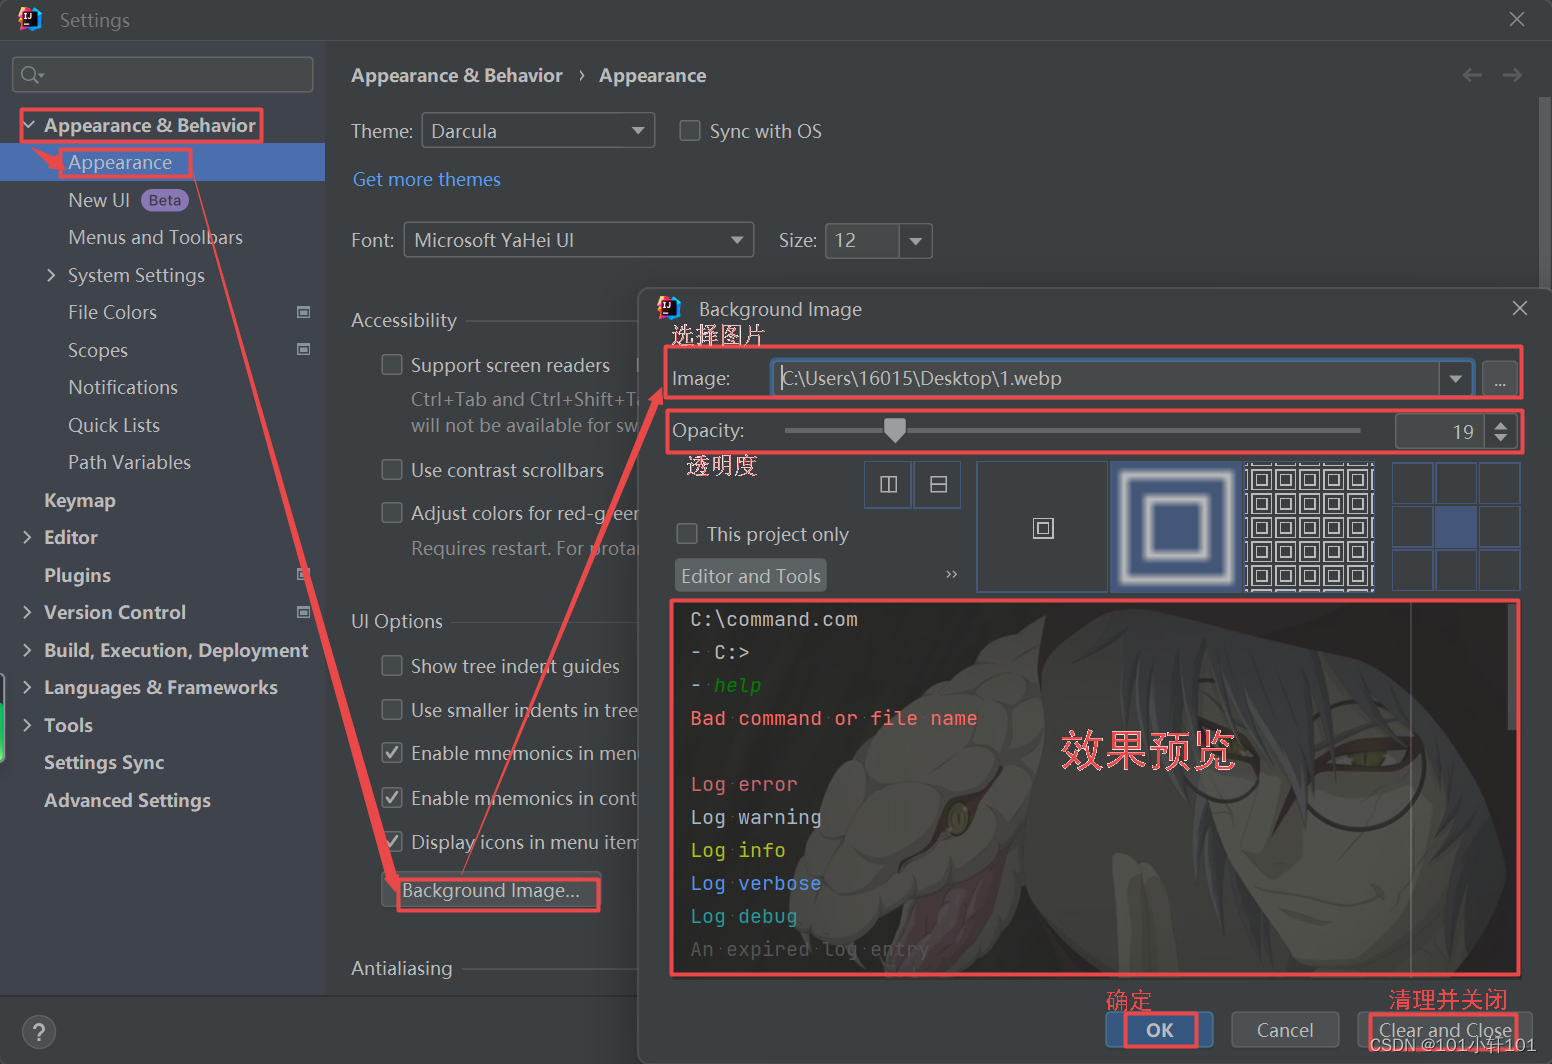The width and height of the screenshot is (1552, 1064).
Task: Open the Editor and Tools selector
Action: coord(750,575)
